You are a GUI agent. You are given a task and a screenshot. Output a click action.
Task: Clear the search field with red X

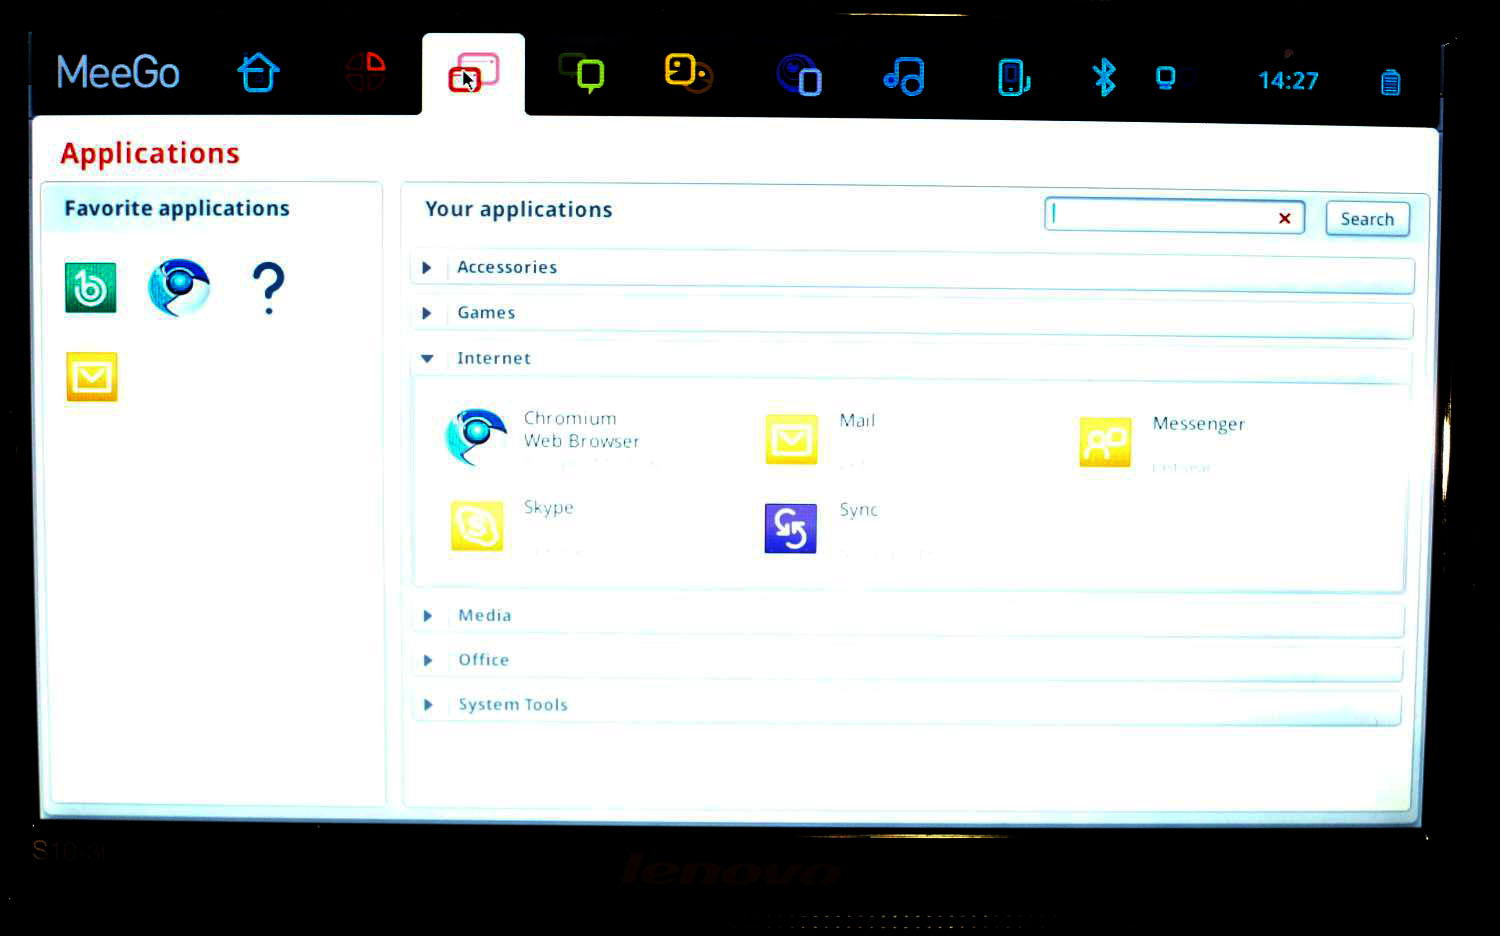click(1285, 218)
